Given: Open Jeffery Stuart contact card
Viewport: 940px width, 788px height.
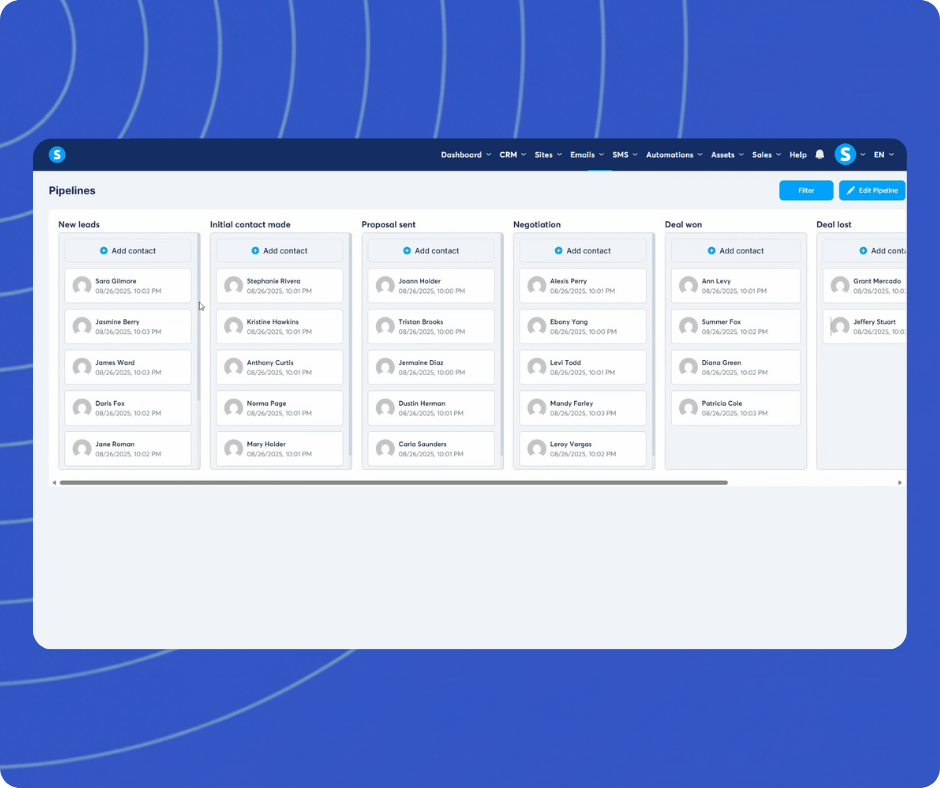Looking at the screenshot, I should pyautogui.click(x=864, y=326).
